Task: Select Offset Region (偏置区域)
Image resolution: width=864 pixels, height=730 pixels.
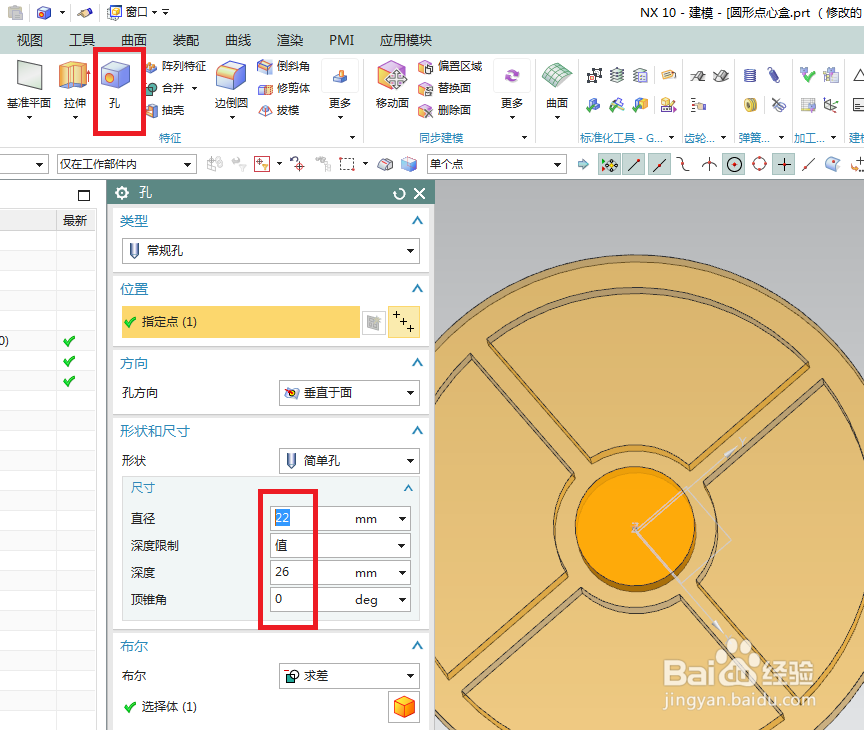Action: pos(450,67)
